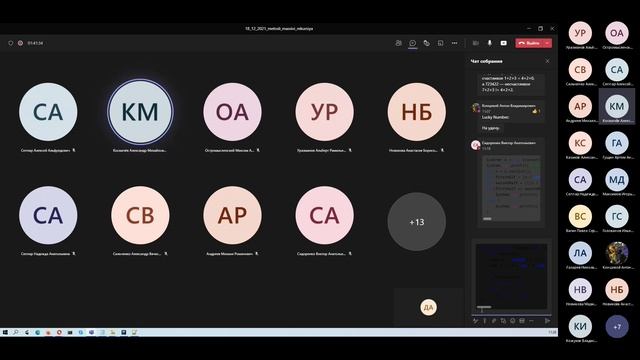640x360 pixels.
Task: Click the ВС avatar in right strip
Action: point(580,216)
